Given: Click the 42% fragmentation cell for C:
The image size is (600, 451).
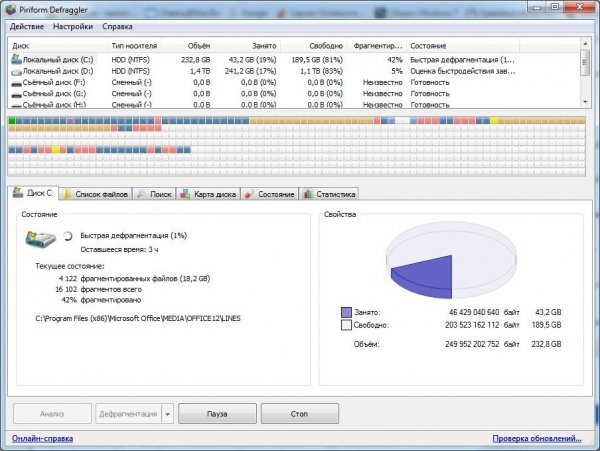Looking at the screenshot, I should coord(395,60).
